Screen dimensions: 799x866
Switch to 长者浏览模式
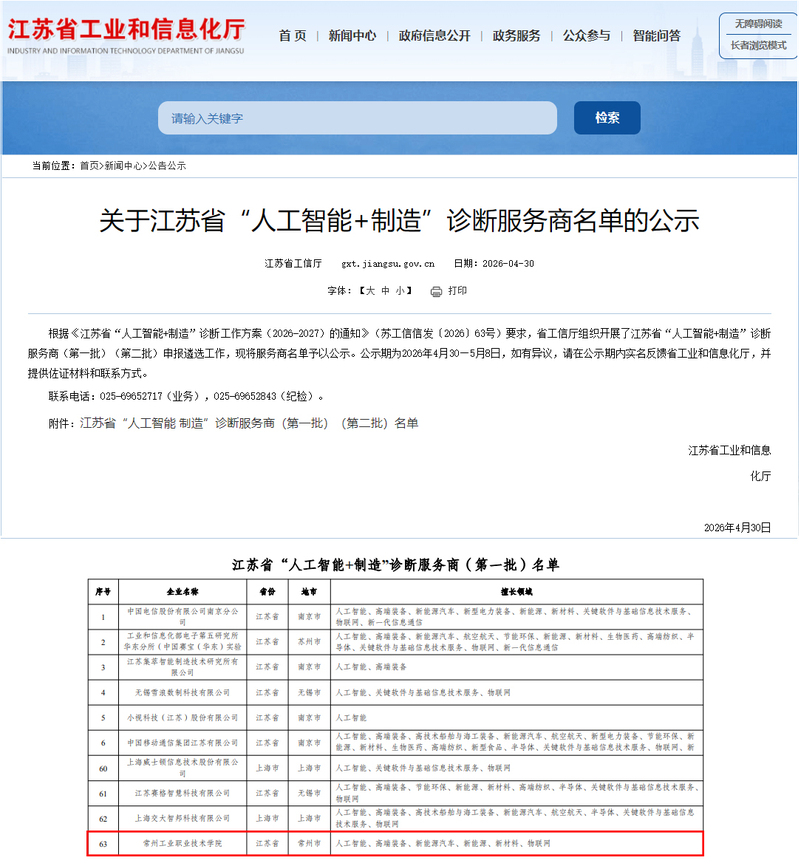coord(758,45)
